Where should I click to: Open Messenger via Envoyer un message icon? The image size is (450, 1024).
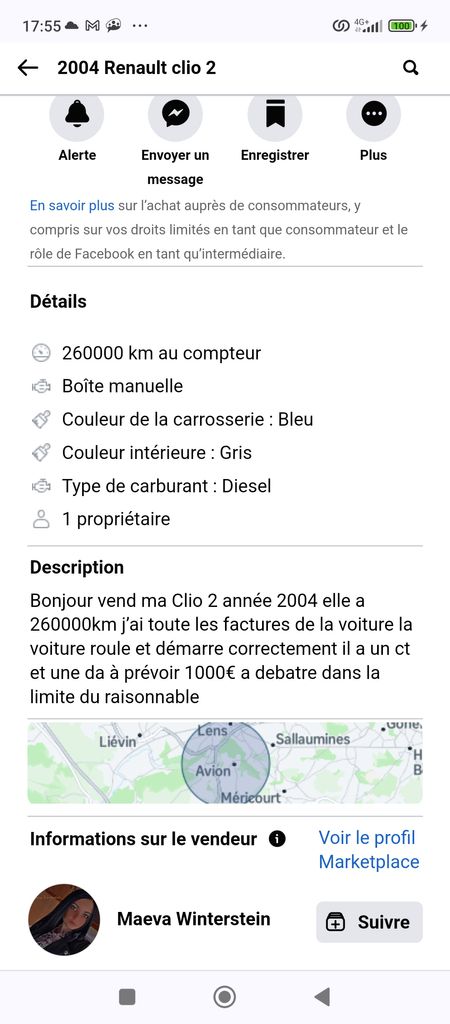175,114
